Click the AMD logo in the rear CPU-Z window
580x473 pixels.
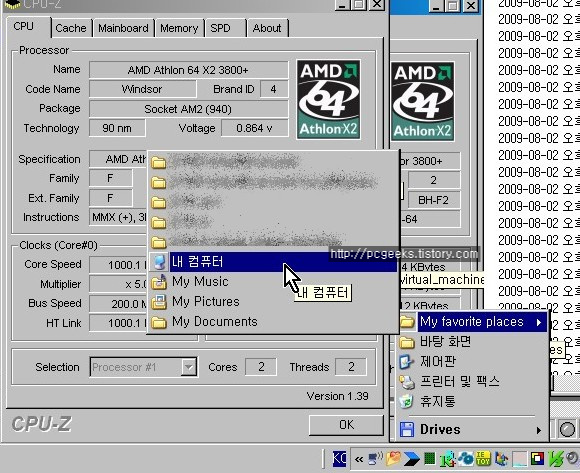pyautogui.click(x=423, y=101)
